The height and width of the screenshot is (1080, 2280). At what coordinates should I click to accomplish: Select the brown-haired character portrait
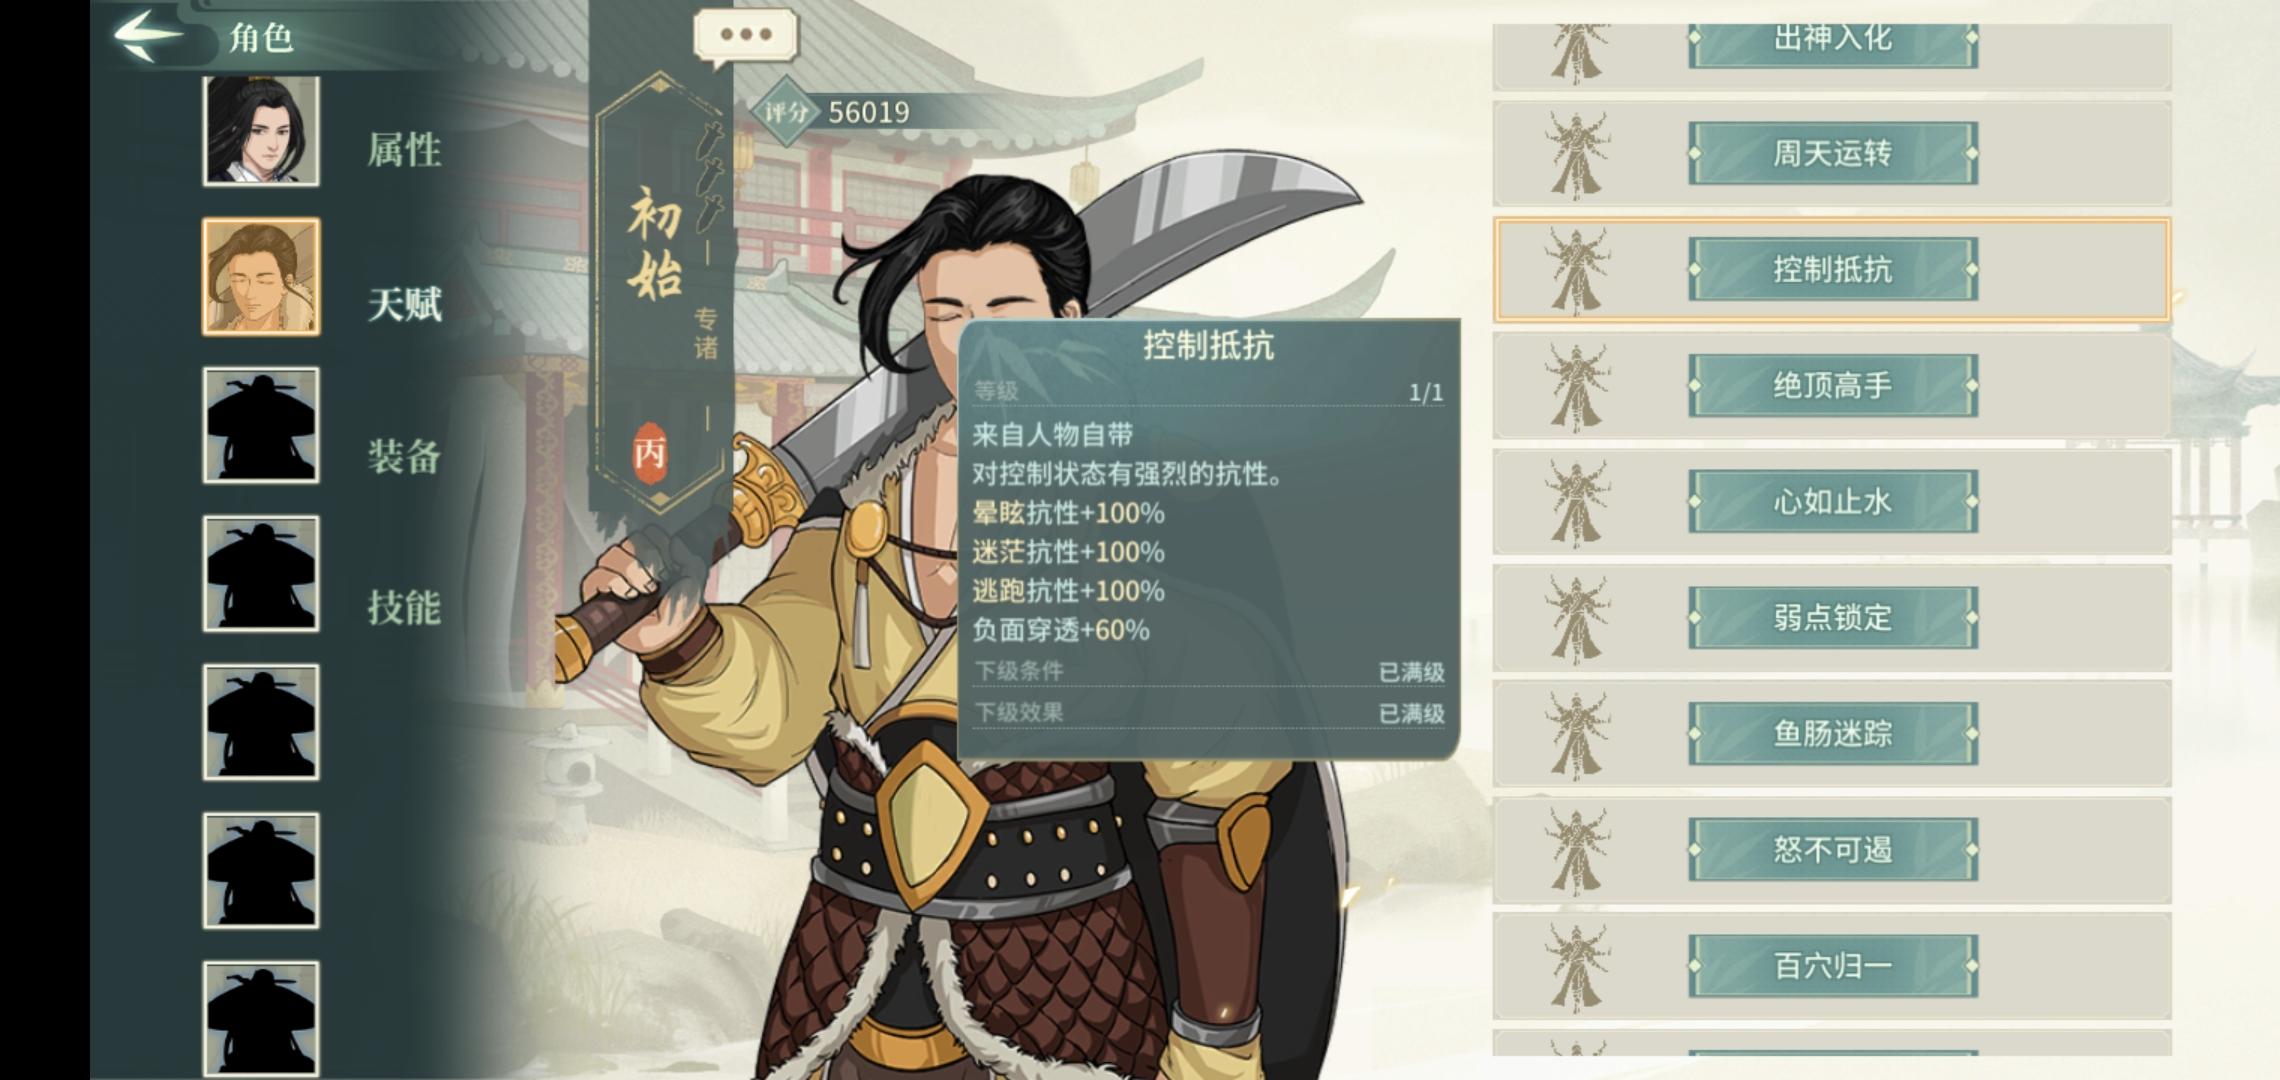click(261, 276)
